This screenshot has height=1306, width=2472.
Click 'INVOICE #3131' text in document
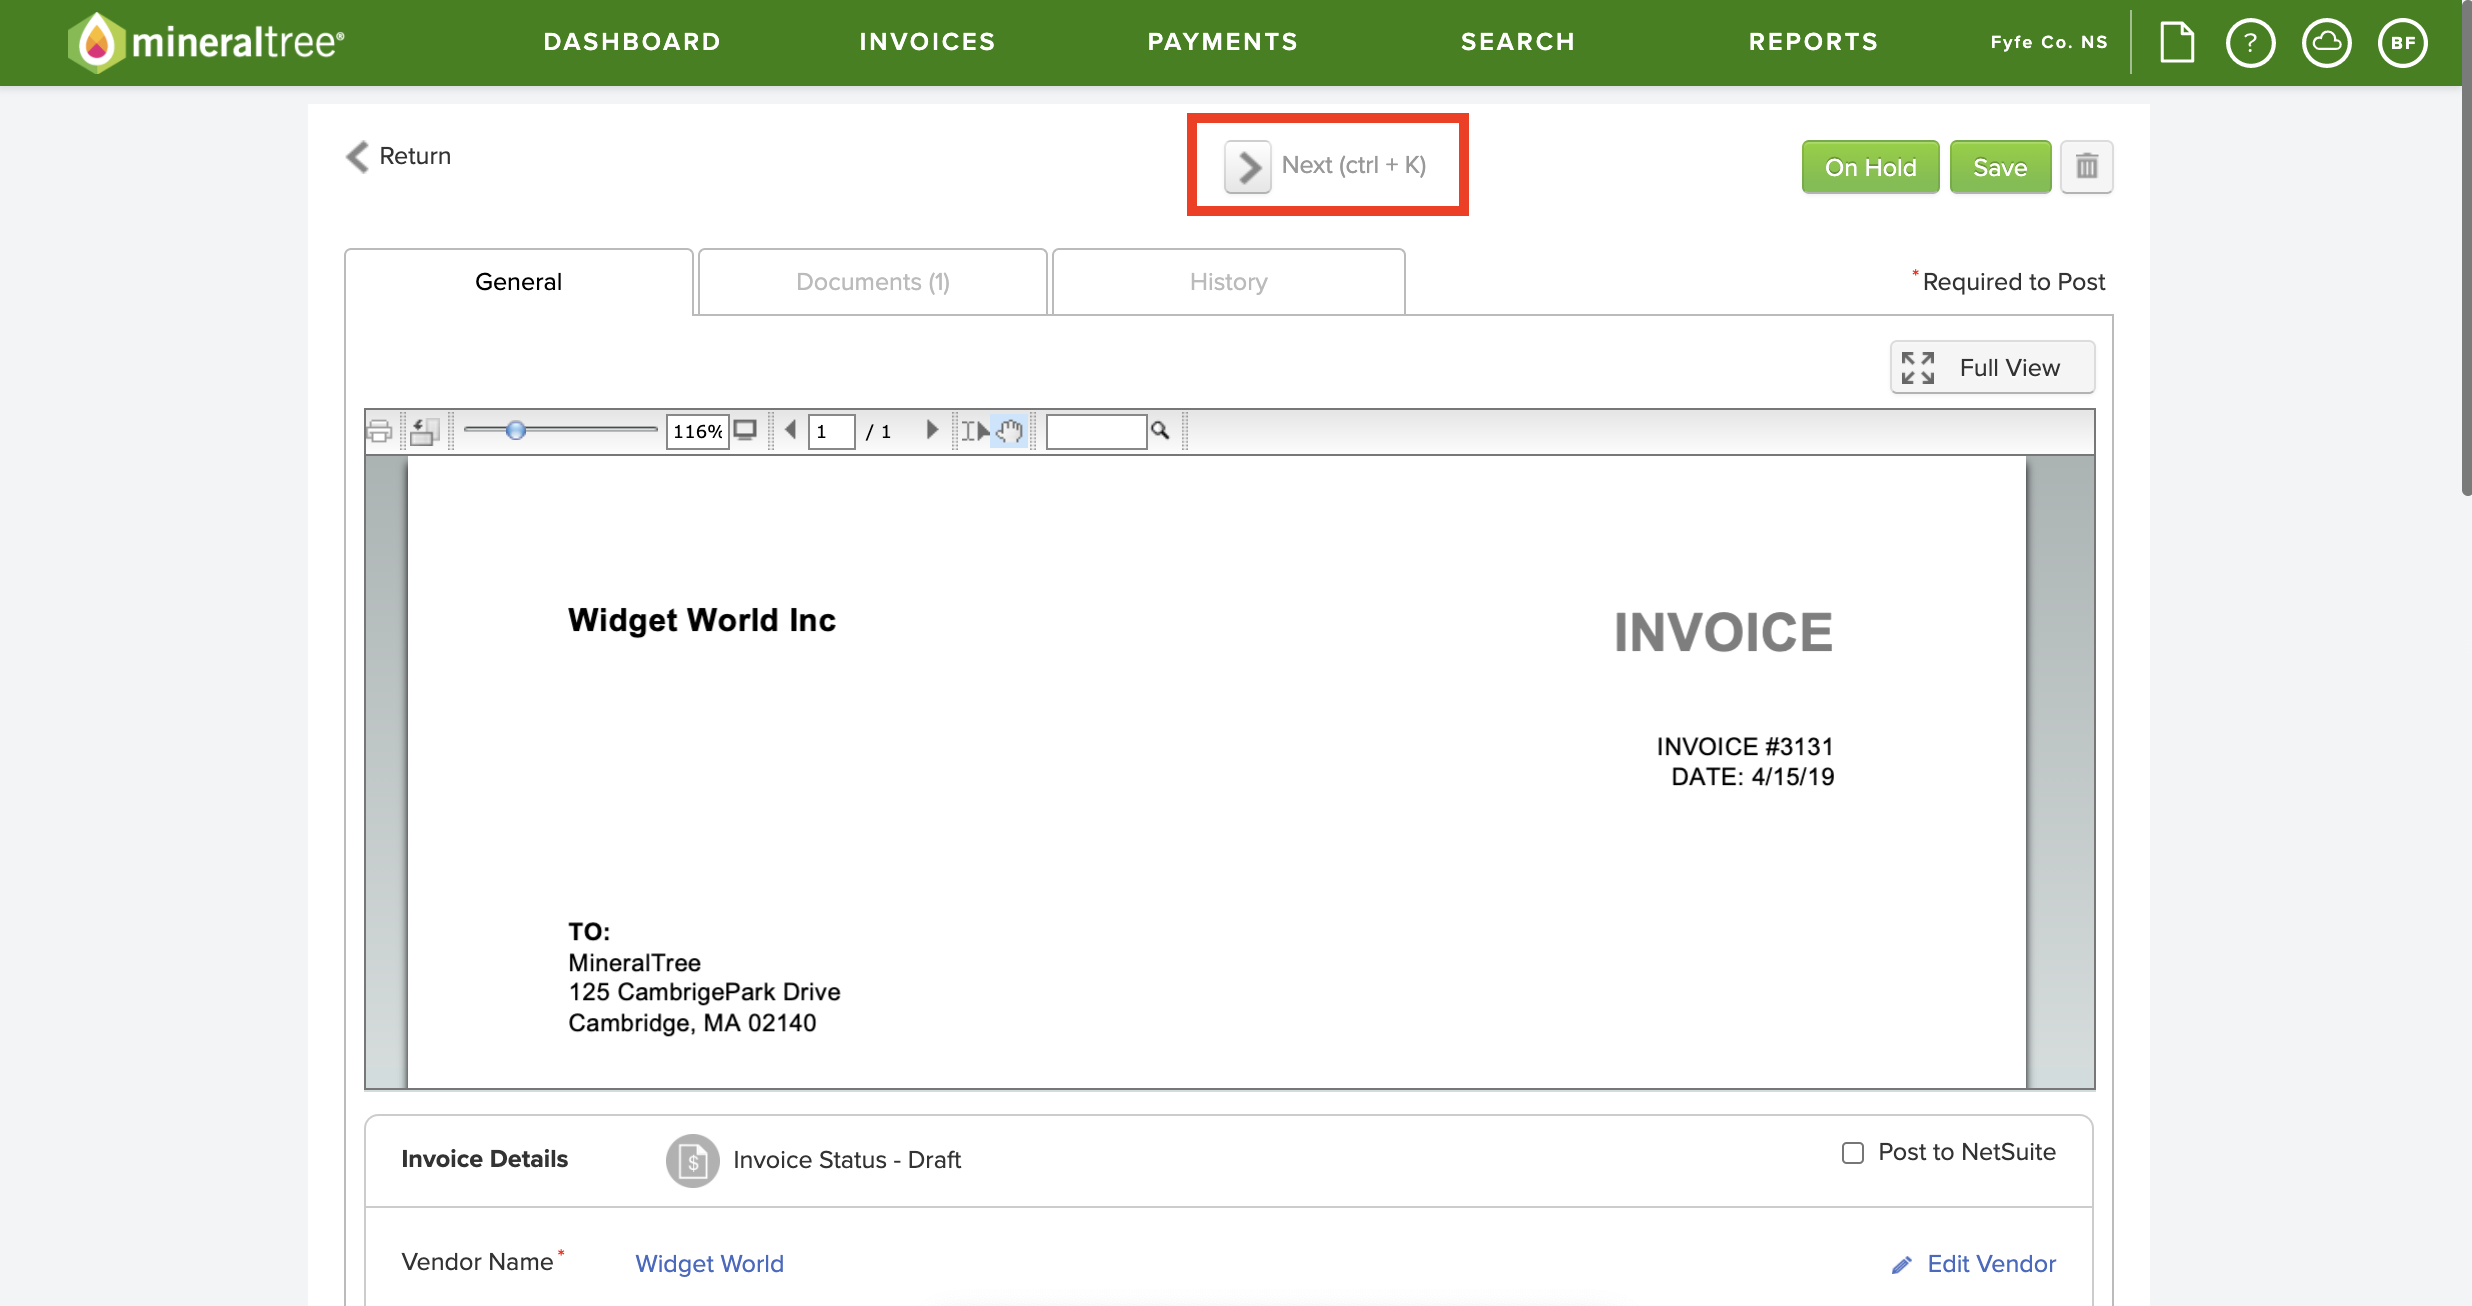[1745, 747]
